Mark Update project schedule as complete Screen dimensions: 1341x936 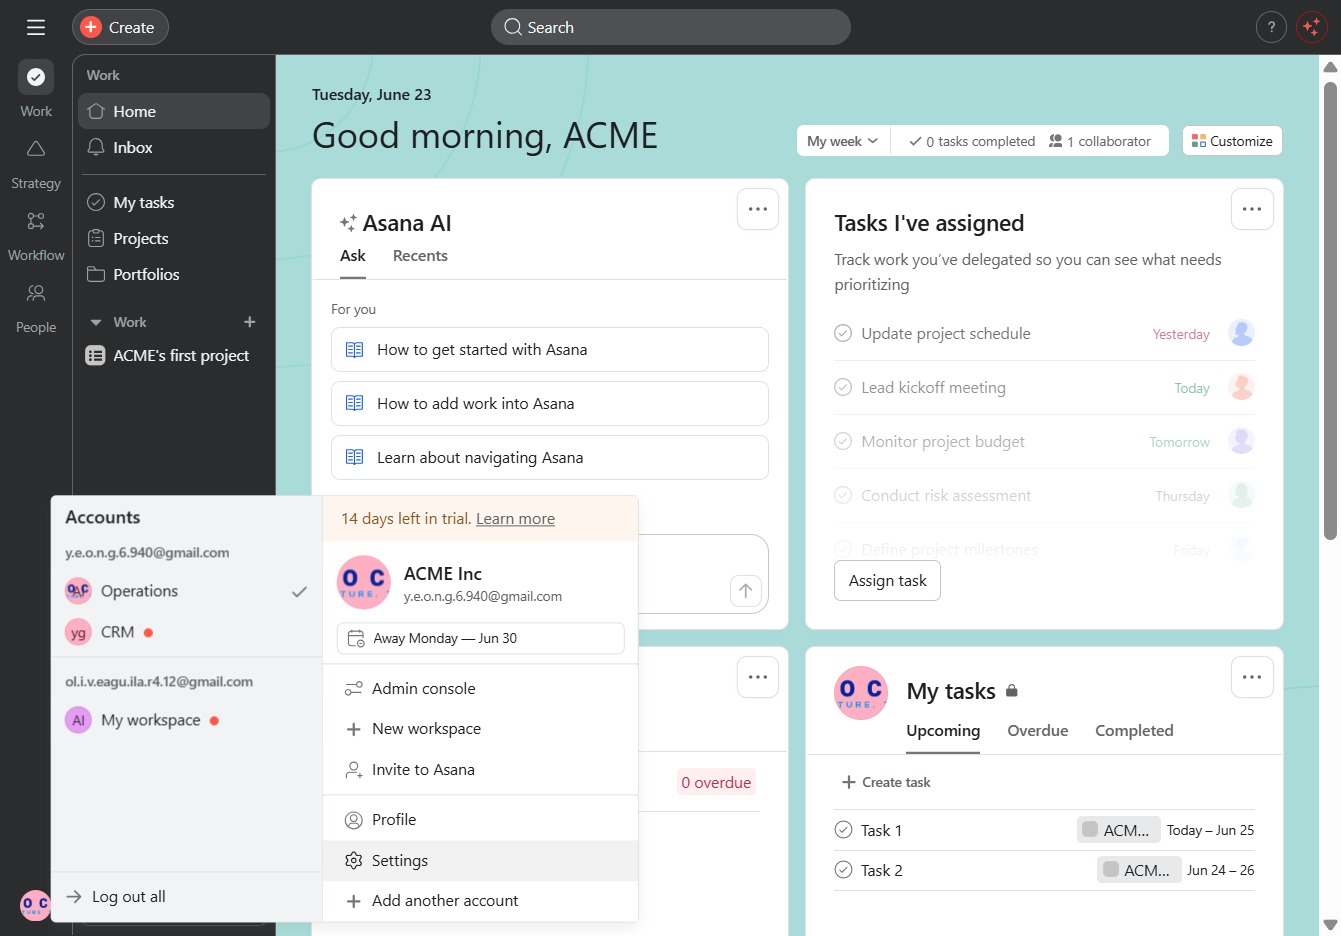click(x=843, y=333)
